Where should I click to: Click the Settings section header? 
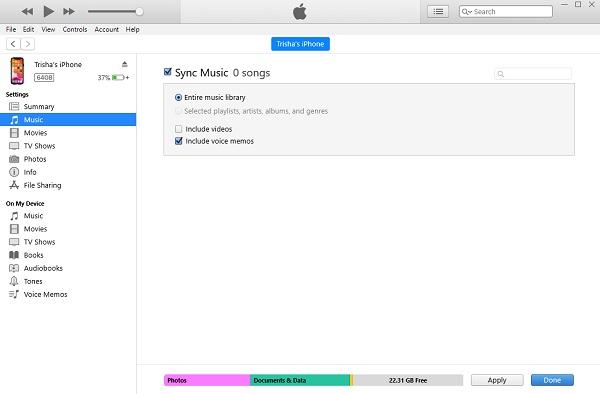point(17,94)
